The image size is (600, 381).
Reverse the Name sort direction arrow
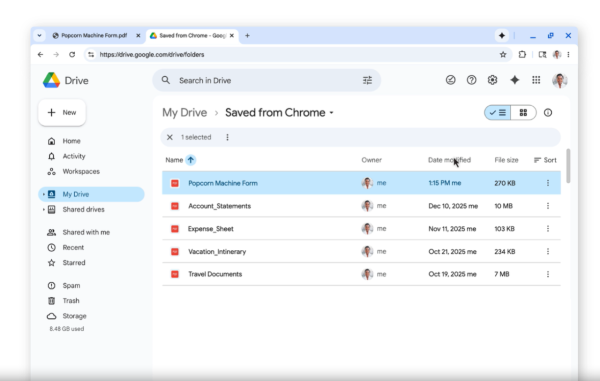[x=191, y=160]
